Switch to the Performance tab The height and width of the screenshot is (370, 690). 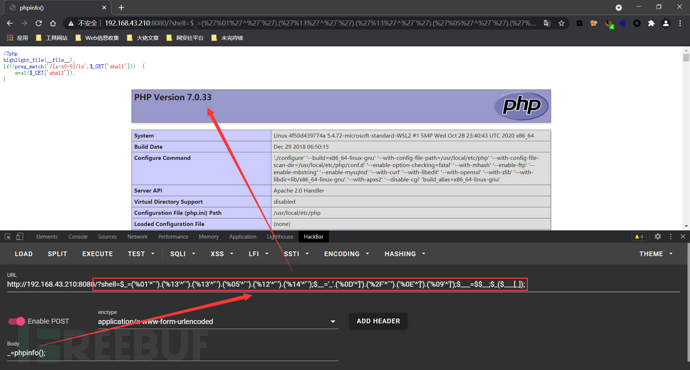tap(173, 237)
